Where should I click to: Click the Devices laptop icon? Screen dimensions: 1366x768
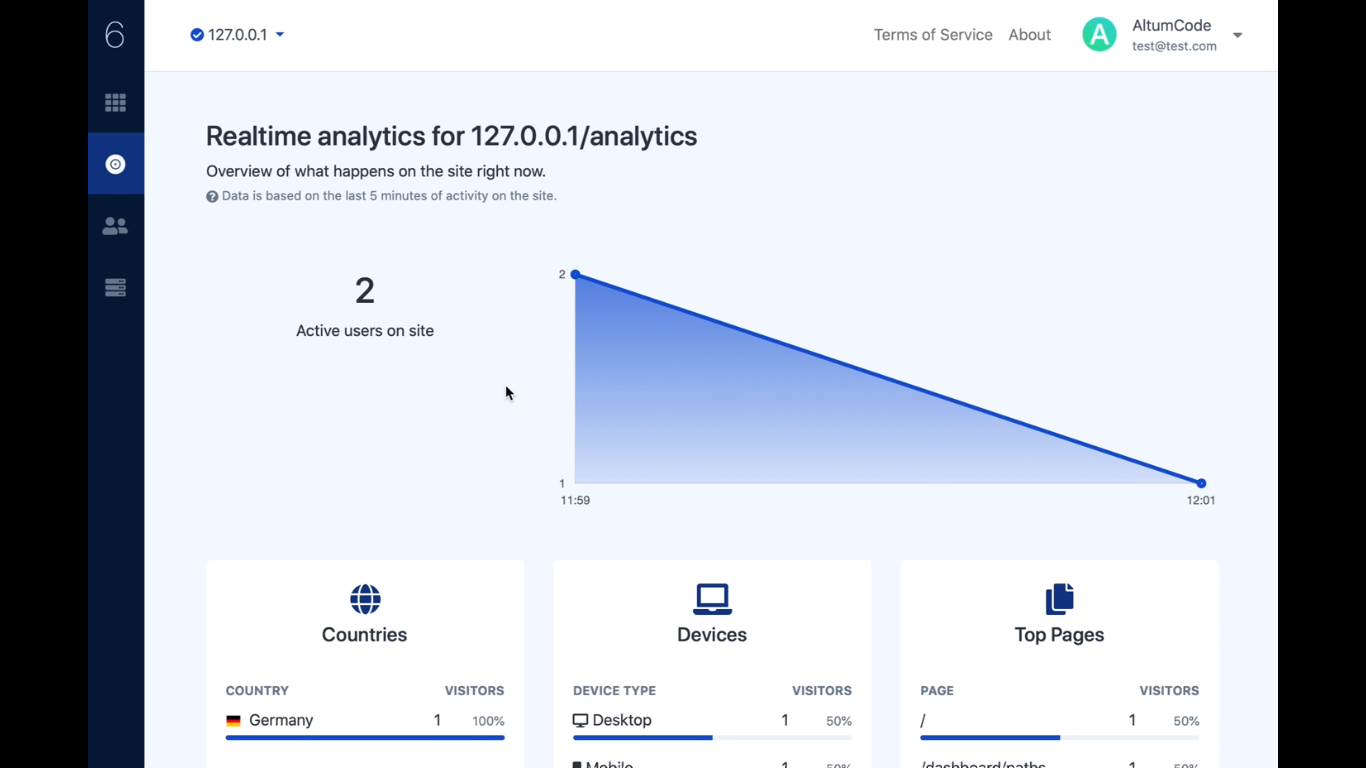coord(712,599)
